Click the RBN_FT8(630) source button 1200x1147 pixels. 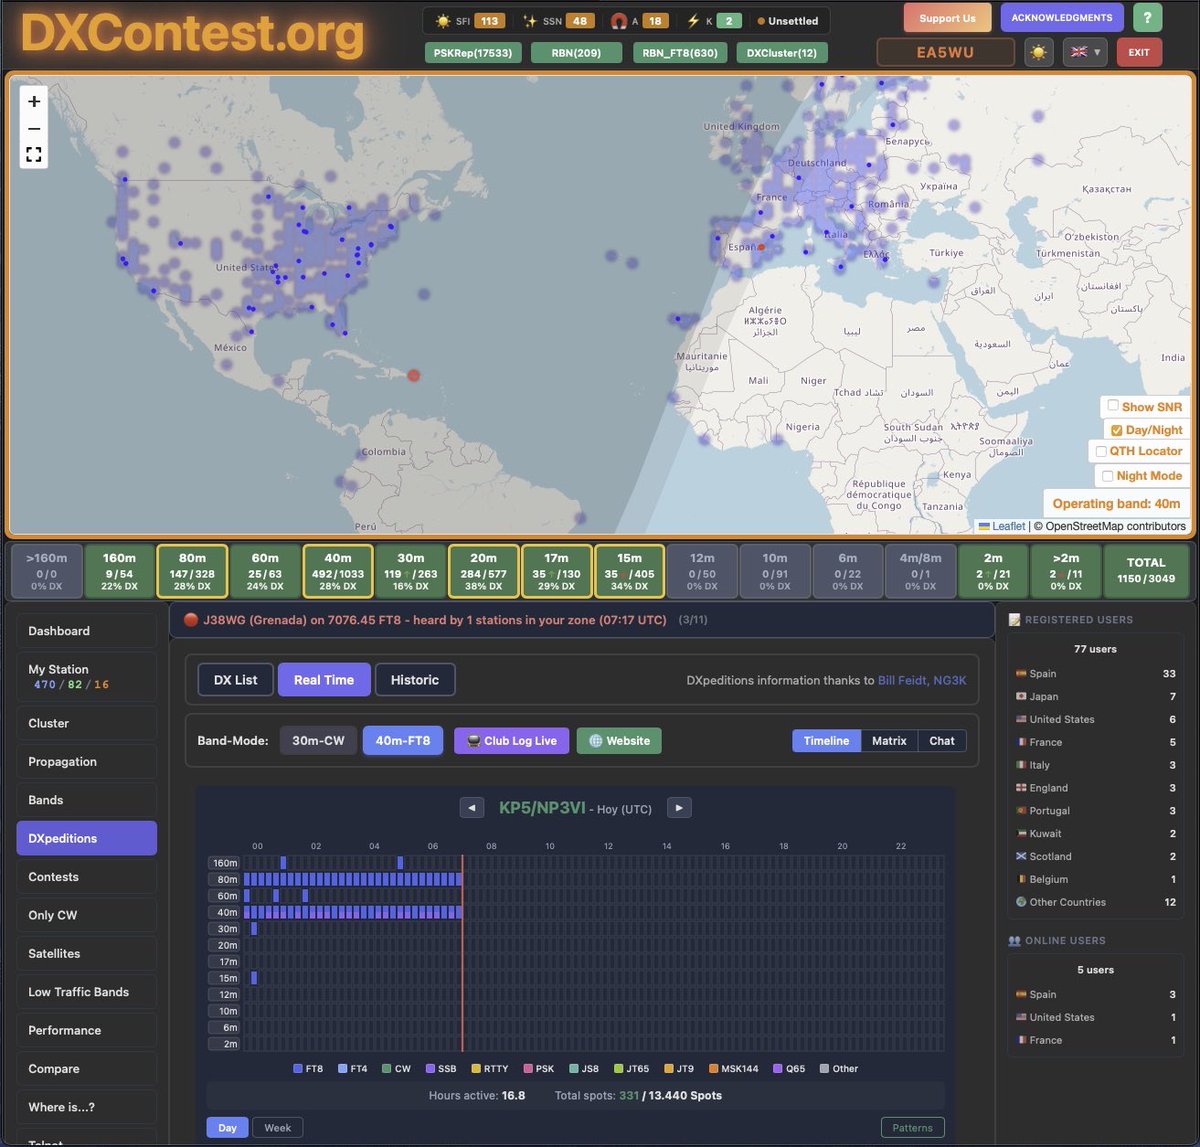pos(680,53)
